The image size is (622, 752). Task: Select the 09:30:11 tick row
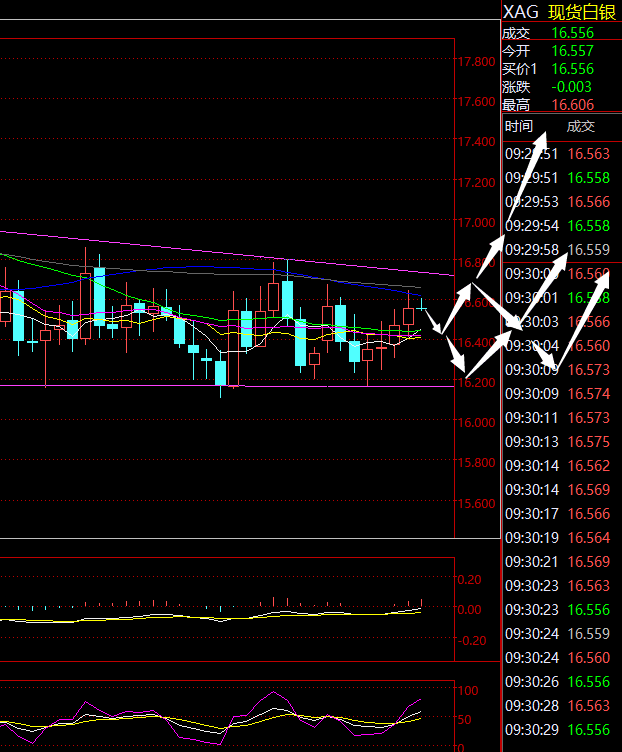pyautogui.click(x=560, y=417)
